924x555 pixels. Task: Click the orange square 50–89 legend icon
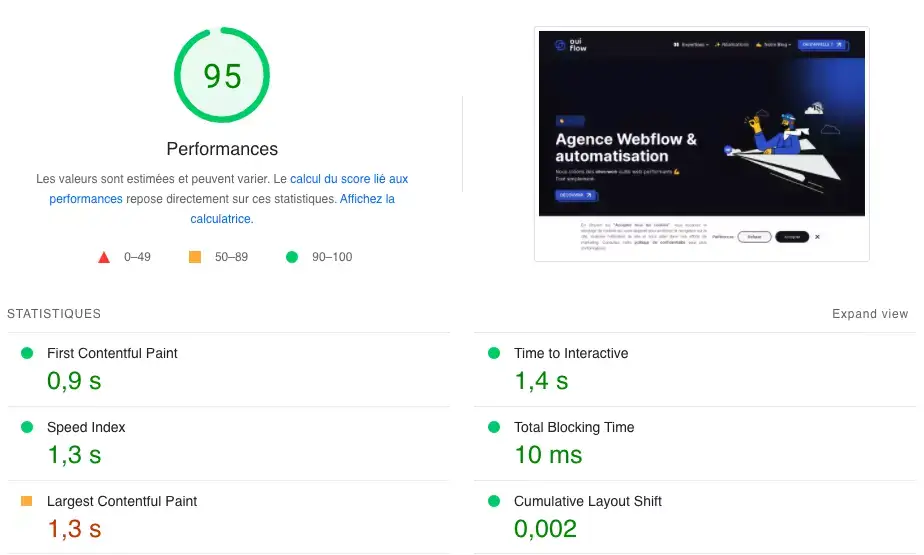[x=195, y=257]
